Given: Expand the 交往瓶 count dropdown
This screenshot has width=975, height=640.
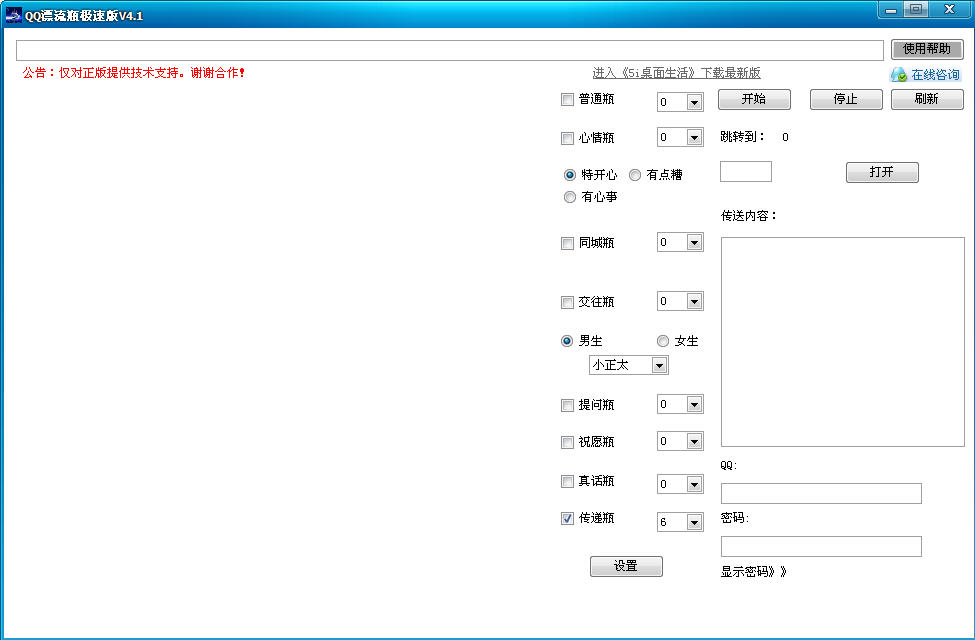Looking at the screenshot, I should coord(694,302).
